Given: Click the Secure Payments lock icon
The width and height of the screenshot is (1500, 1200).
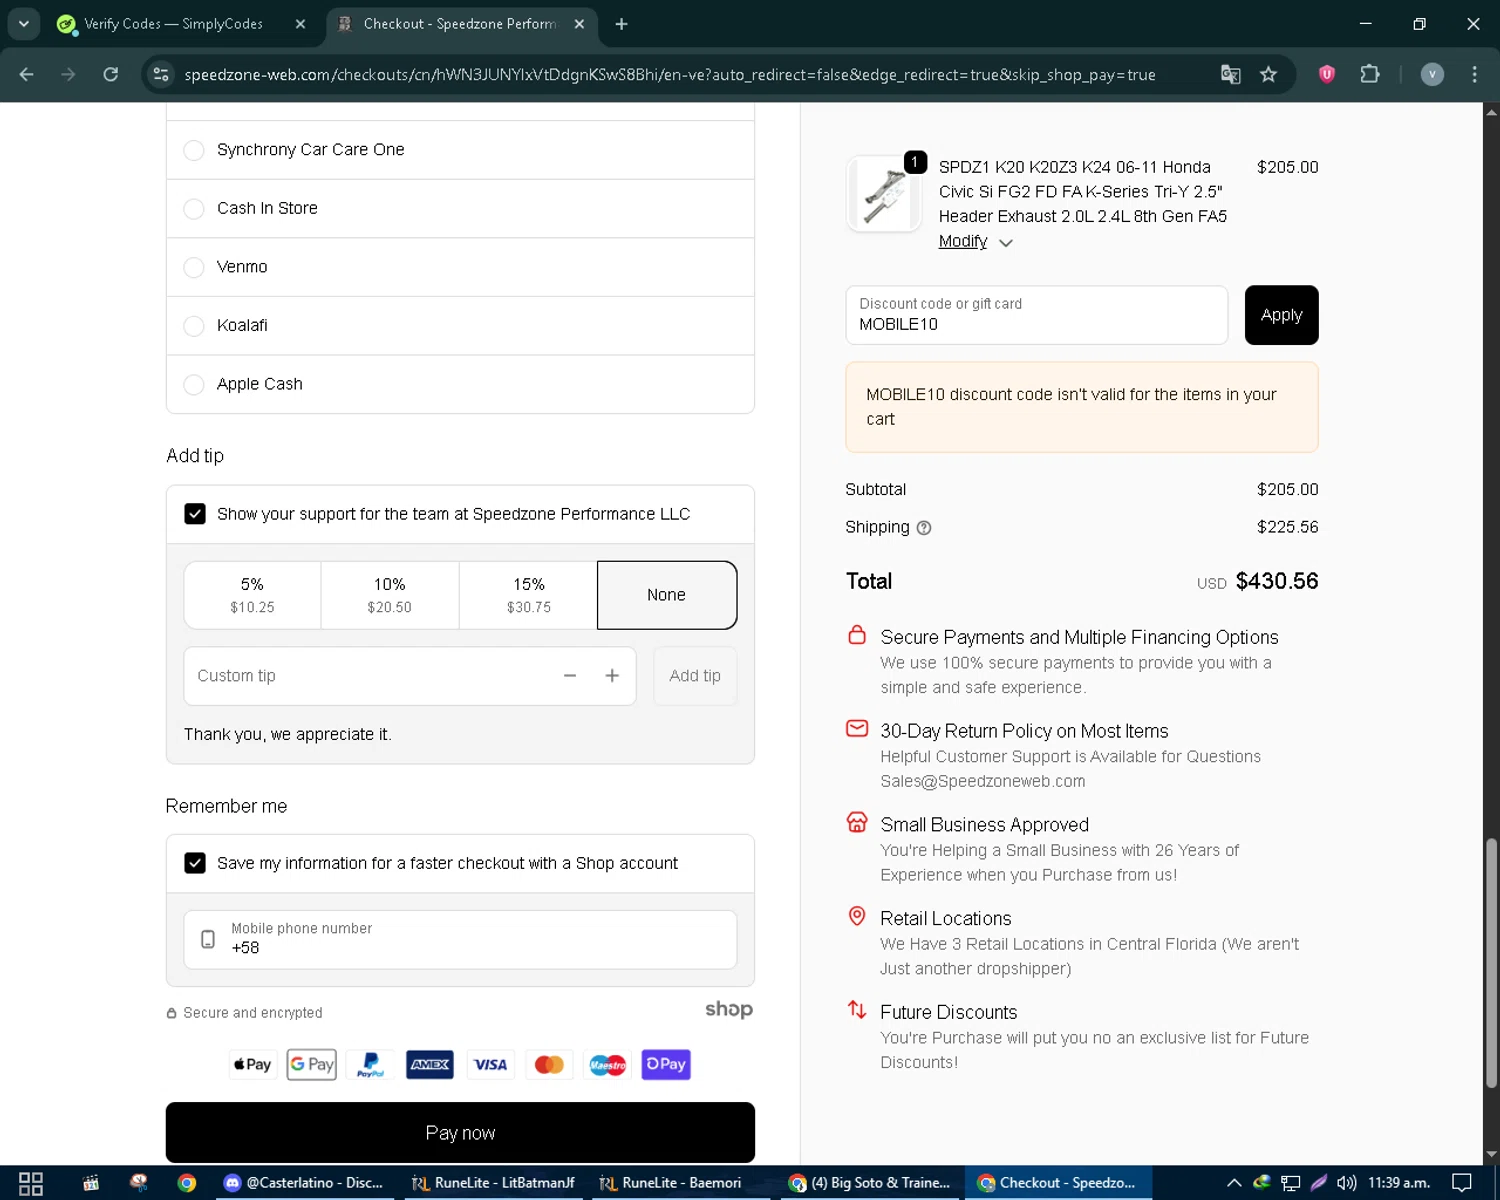Looking at the screenshot, I should tap(857, 635).
